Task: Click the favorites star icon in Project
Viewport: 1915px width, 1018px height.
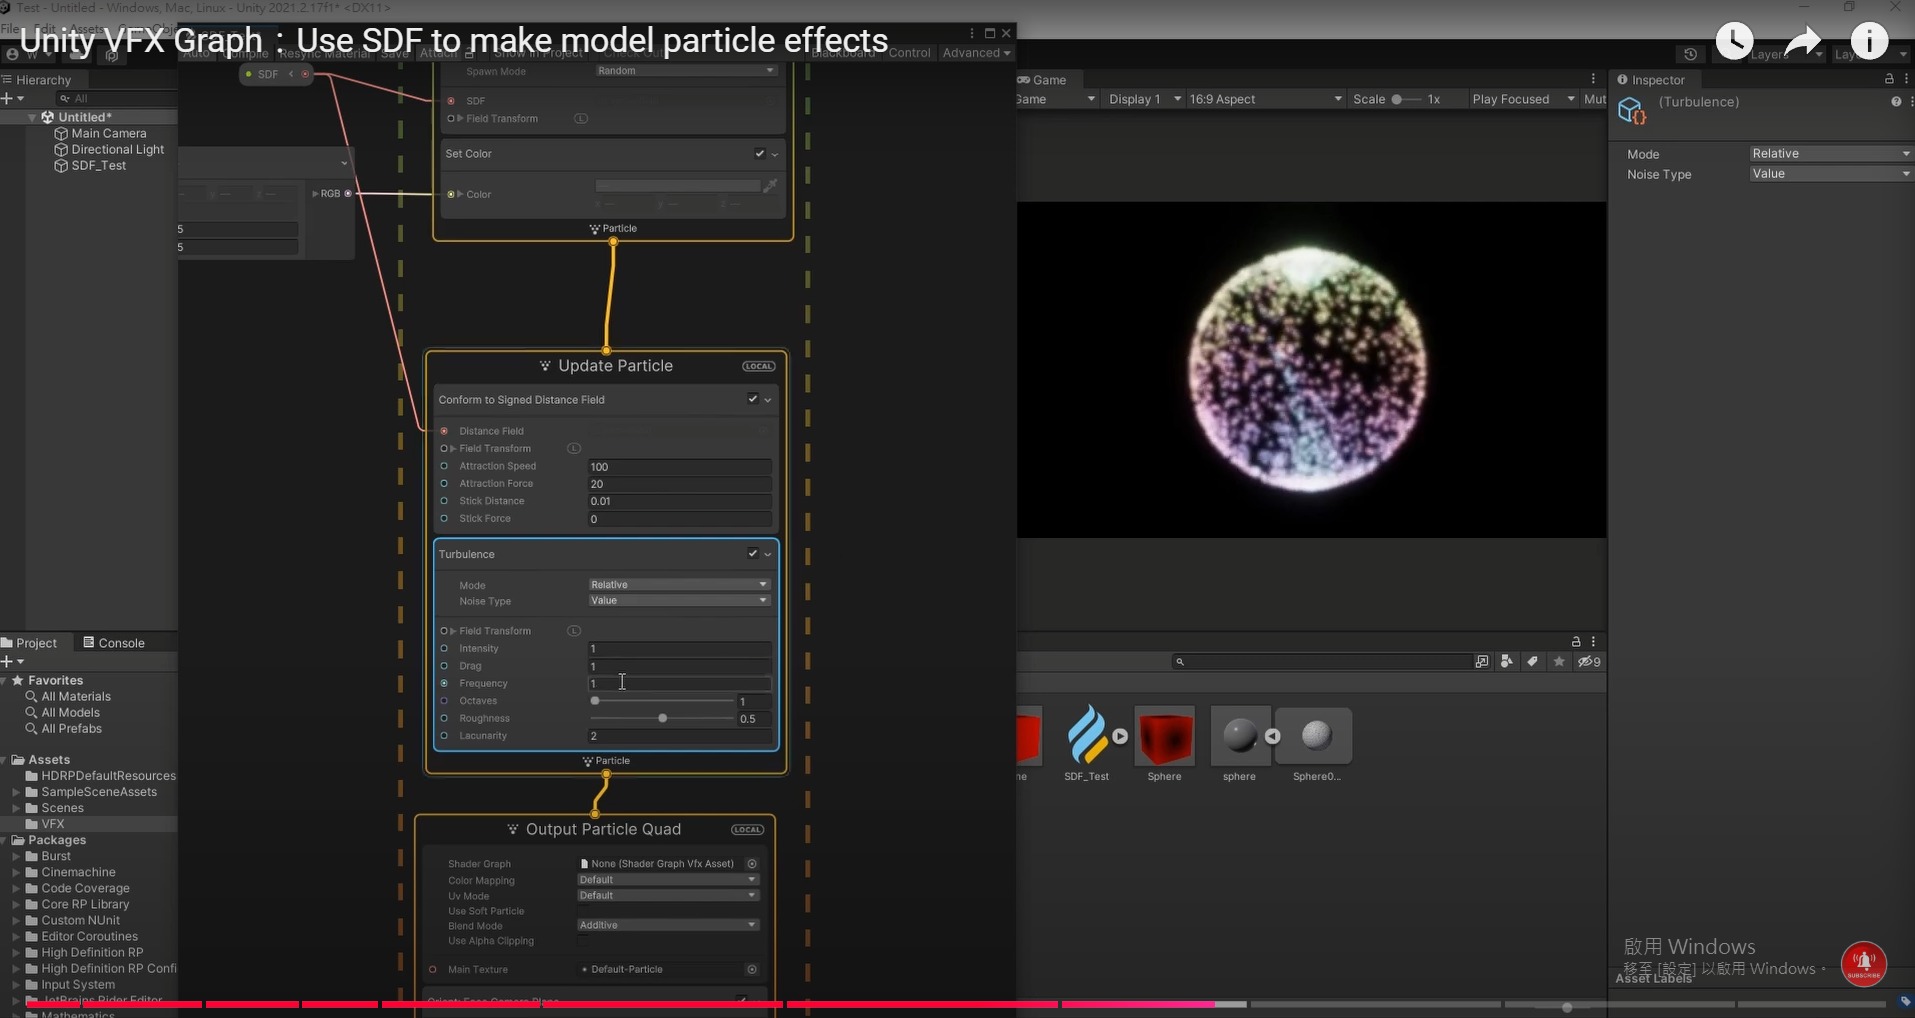Action: coord(1558,662)
